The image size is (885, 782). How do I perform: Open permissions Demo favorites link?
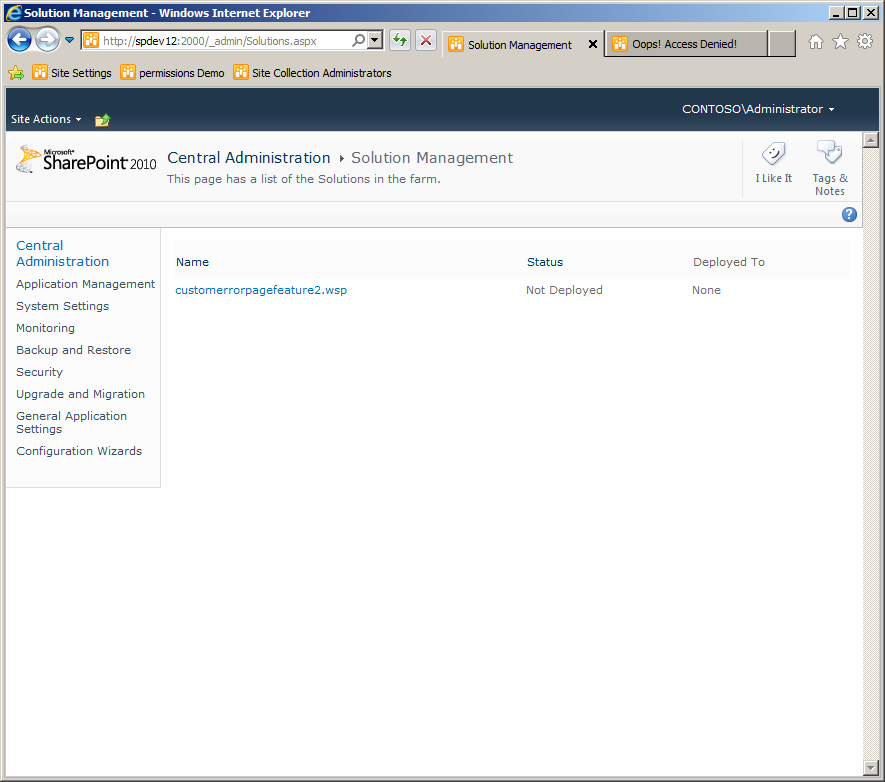coord(173,73)
